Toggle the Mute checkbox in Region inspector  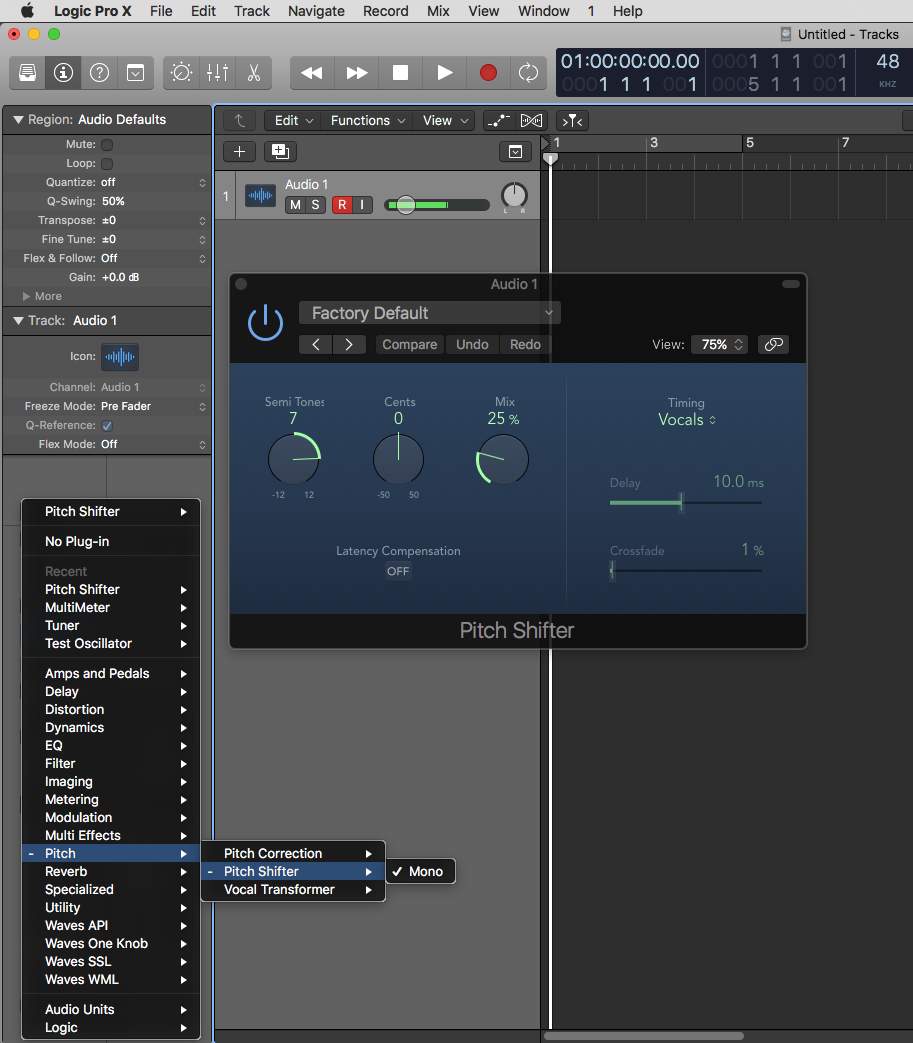(107, 144)
